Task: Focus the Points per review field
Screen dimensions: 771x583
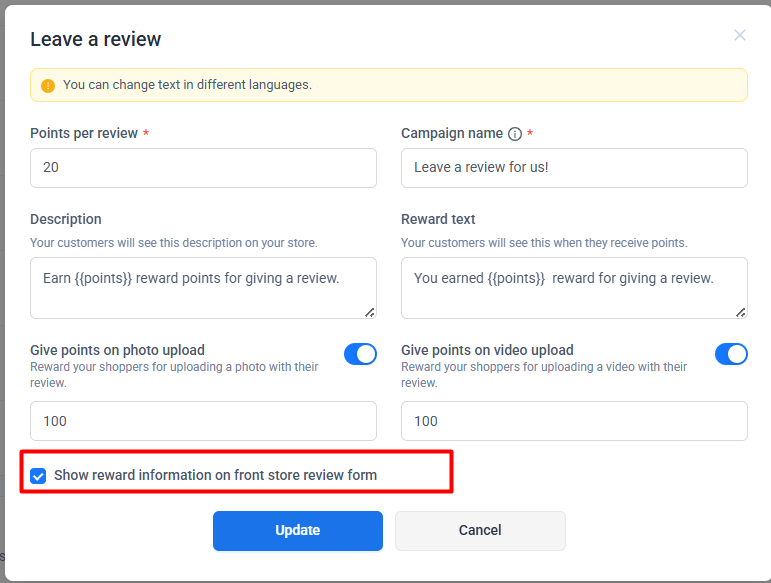Action: pos(203,168)
